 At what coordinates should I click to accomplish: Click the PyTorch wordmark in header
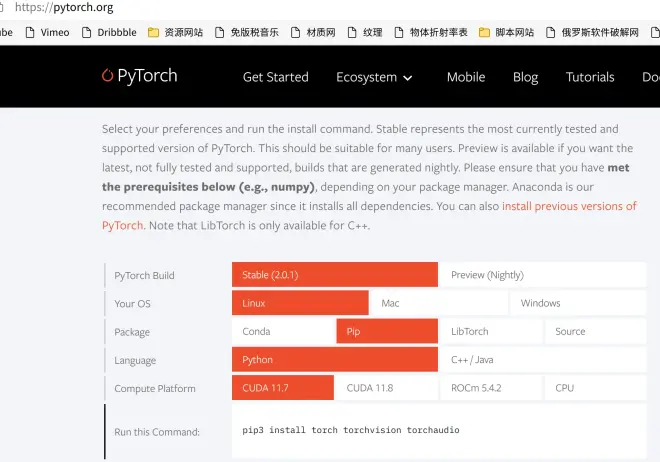[147, 76]
